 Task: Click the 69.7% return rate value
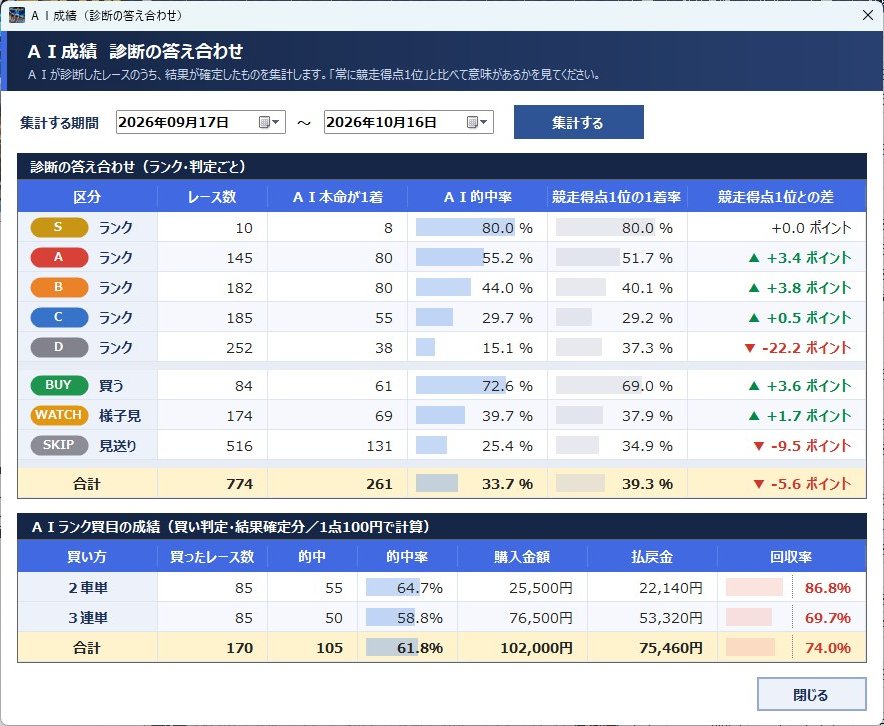828,618
